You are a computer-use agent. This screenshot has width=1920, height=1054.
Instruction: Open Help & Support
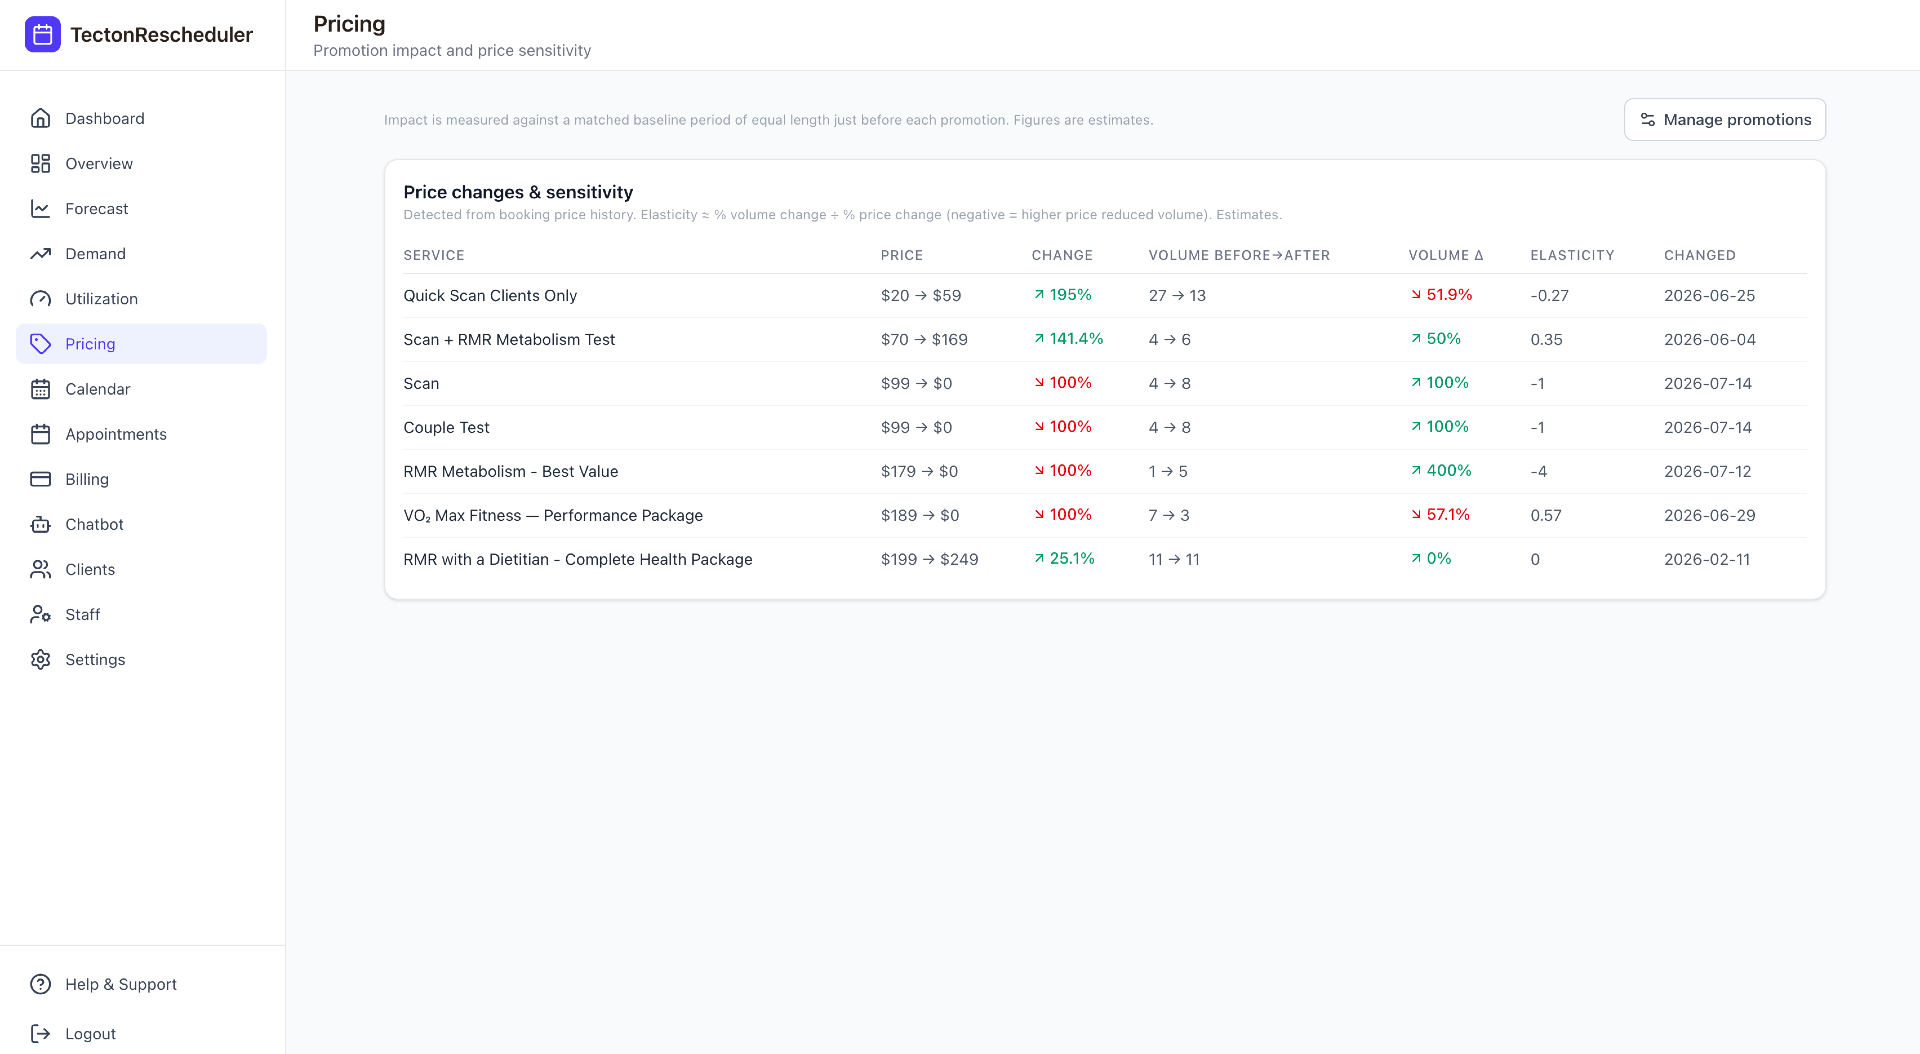pos(141,983)
